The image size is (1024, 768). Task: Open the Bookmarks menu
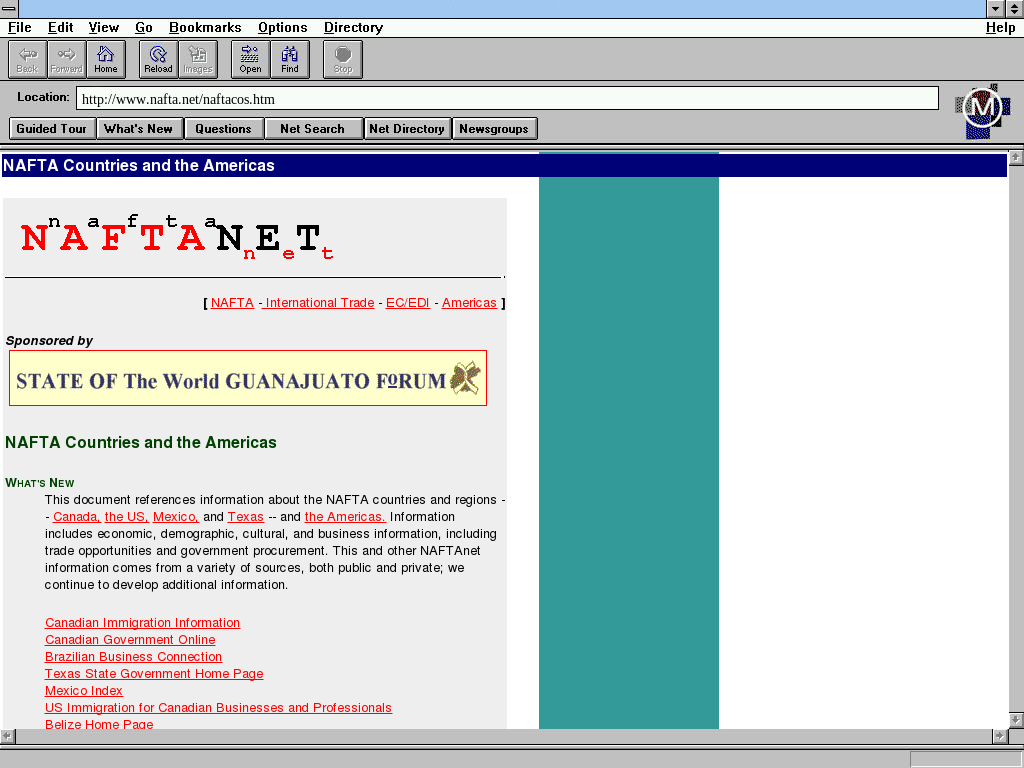coord(205,28)
